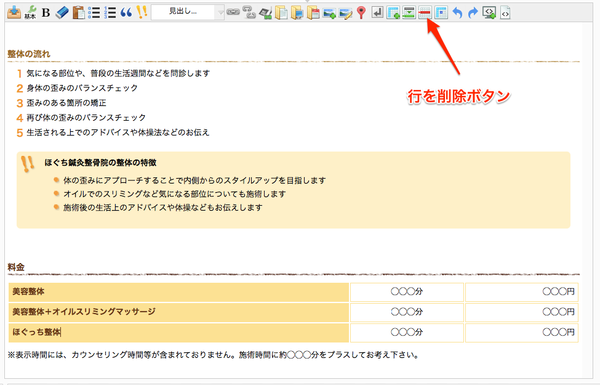Click the insert link chain icon

tap(233, 12)
